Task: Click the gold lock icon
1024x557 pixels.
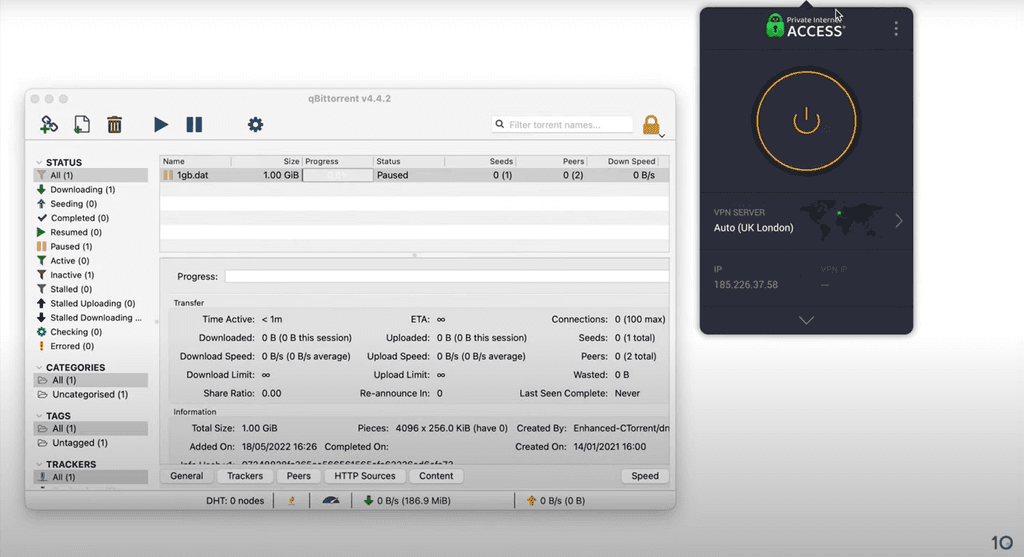Action: tap(651, 124)
